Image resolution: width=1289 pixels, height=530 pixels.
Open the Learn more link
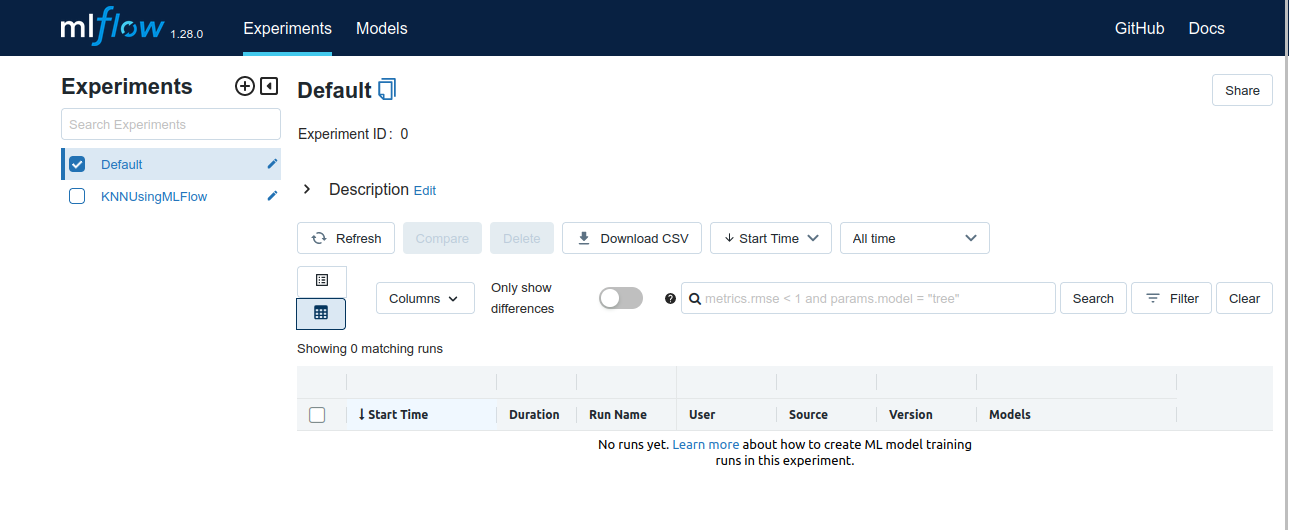tap(706, 444)
